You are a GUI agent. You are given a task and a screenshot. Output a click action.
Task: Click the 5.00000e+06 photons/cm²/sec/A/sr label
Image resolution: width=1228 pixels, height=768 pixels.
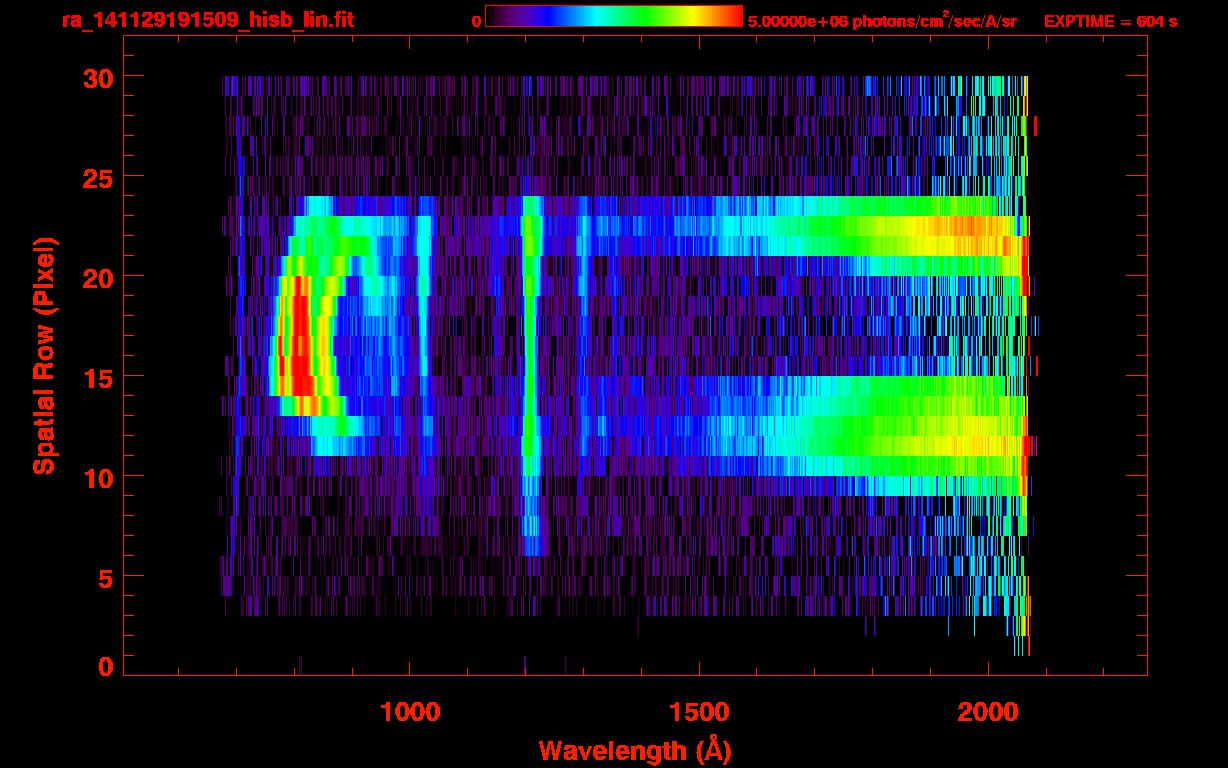click(x=882, y=20)
